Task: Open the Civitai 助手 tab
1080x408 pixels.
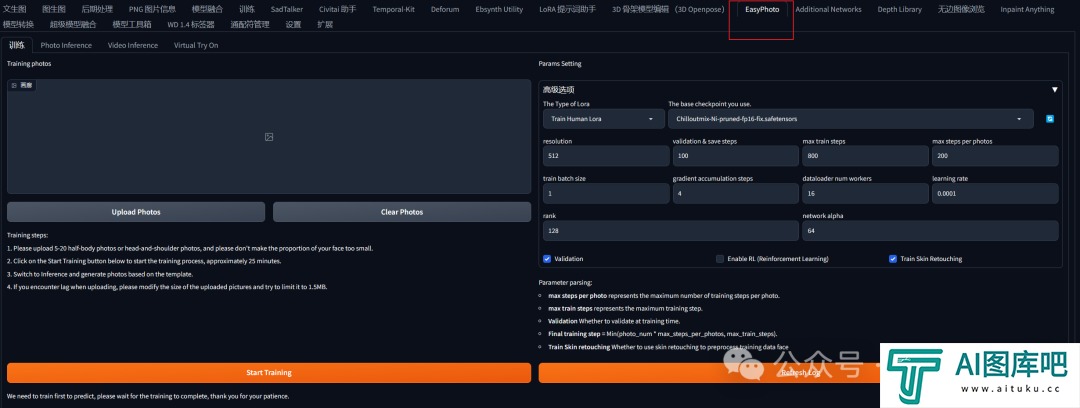Action: [338, 10]
